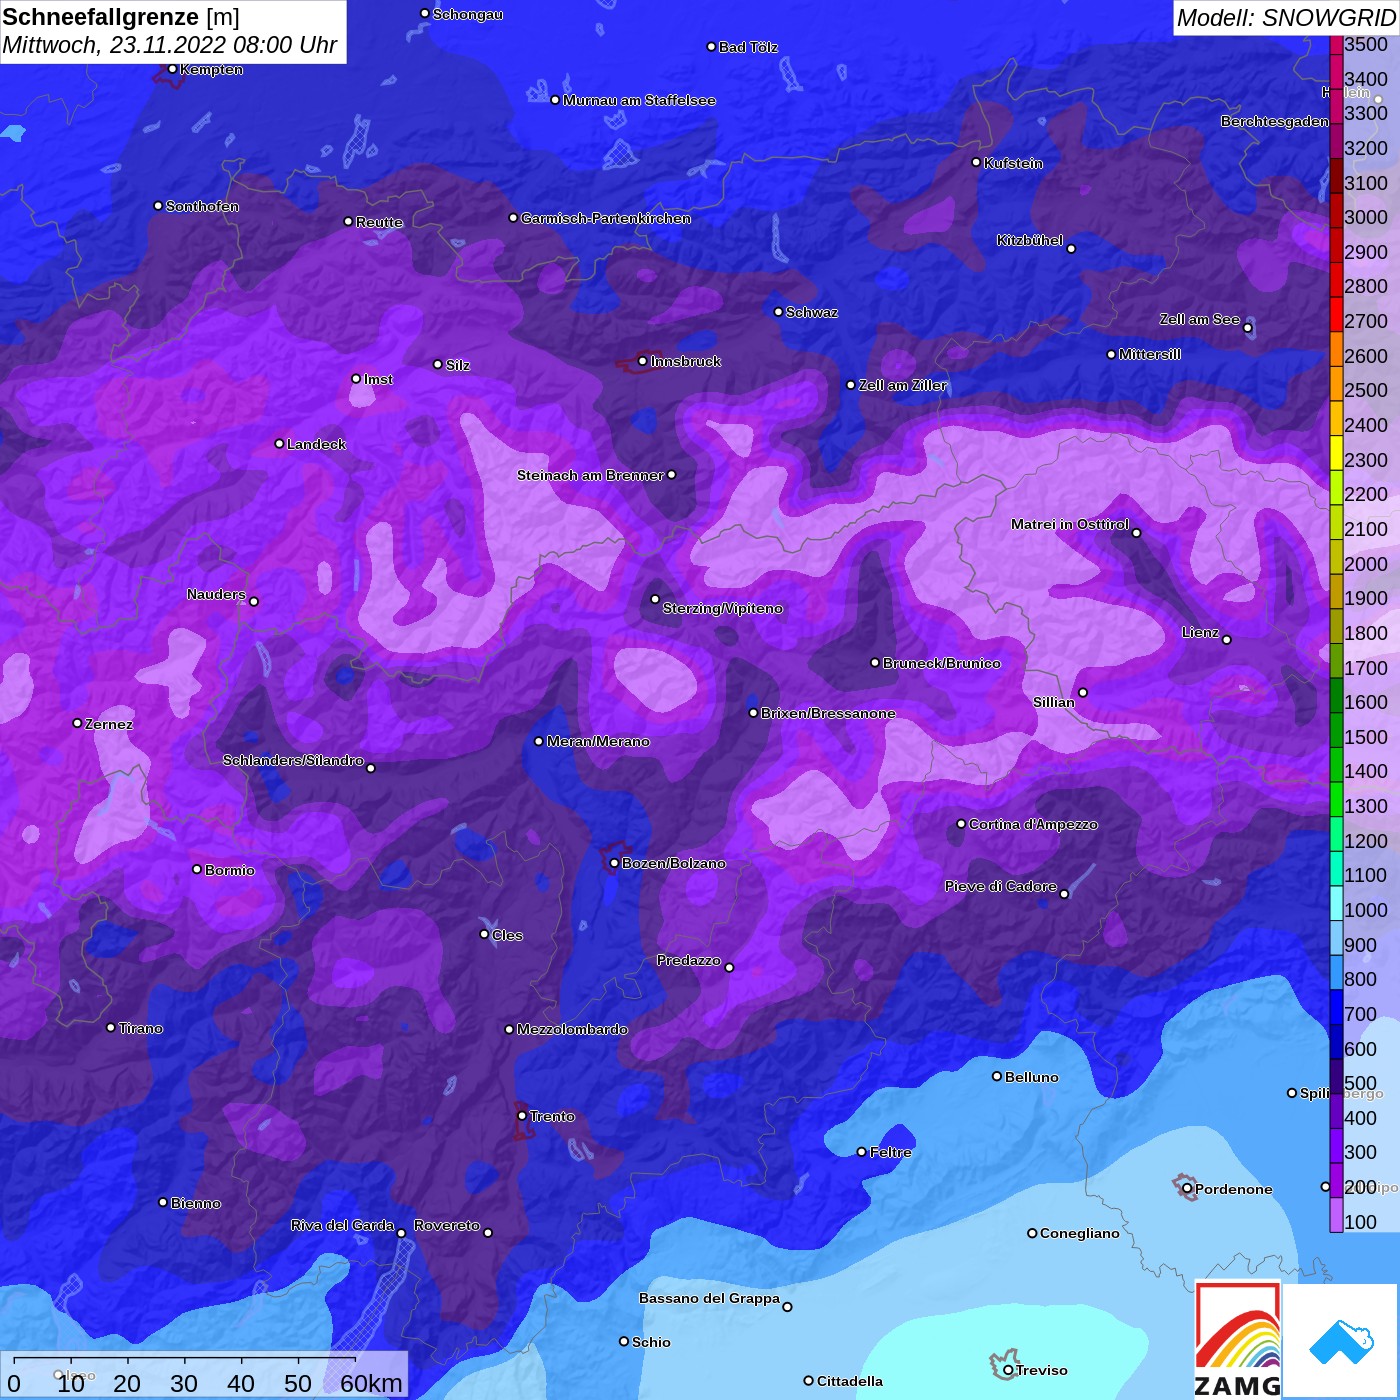Click the legend value '1200'
Screen dimensions: 1400x1400
point(1366,841)
